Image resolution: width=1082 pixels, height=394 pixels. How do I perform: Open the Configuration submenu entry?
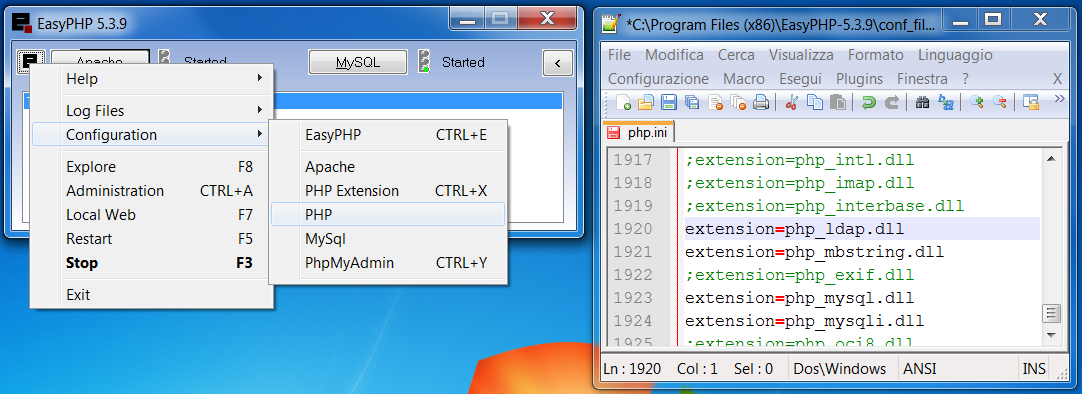click(153, 135)
